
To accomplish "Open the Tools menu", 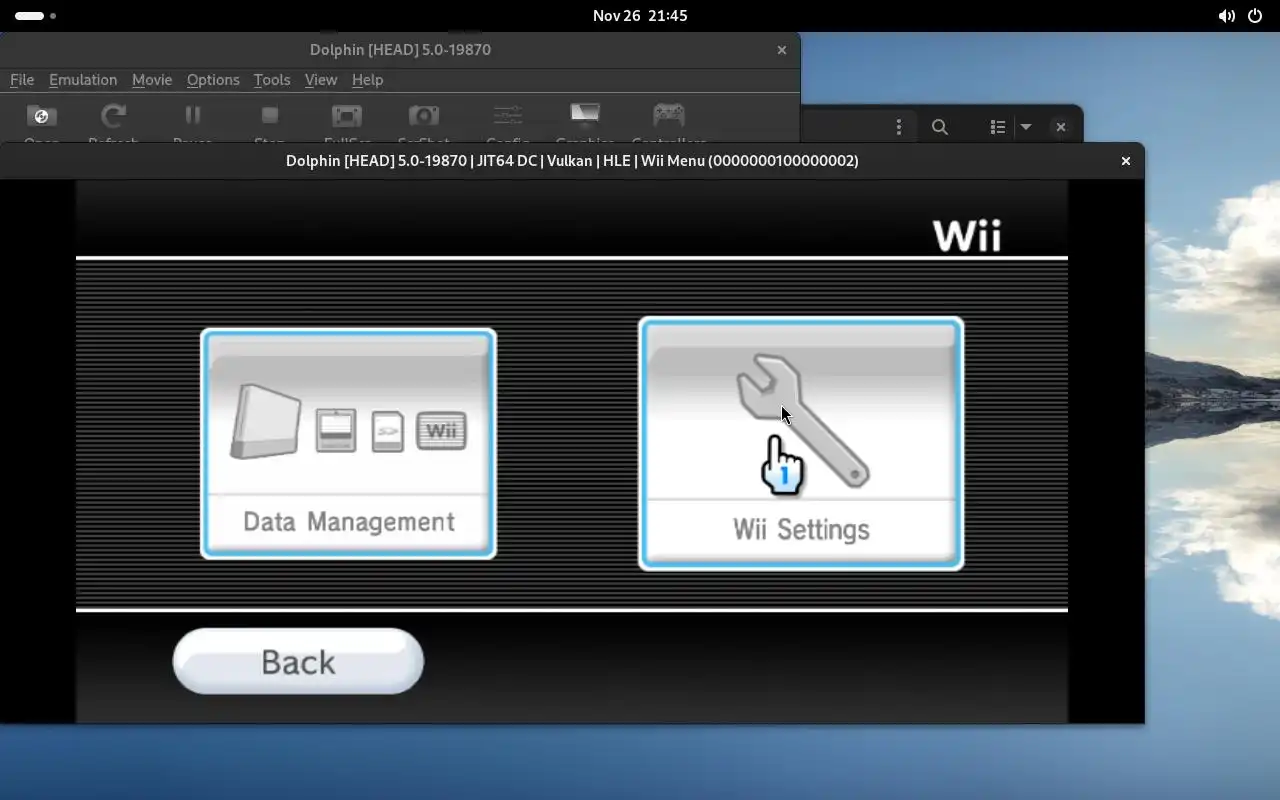I will tap(272, 80).
